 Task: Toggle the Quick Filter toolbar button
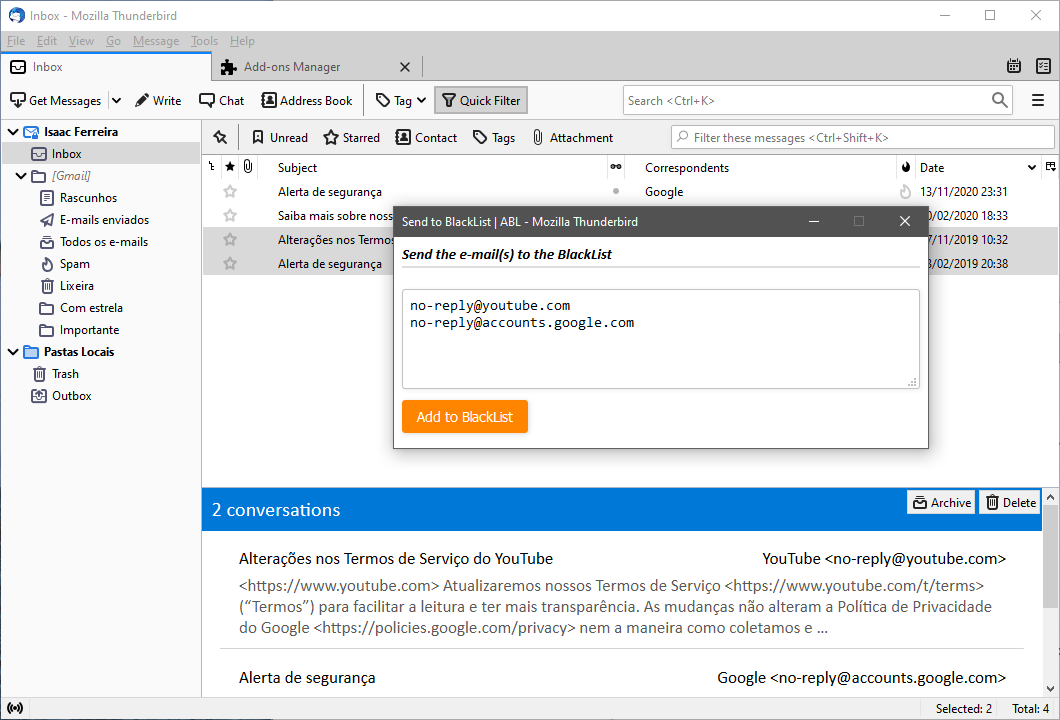pos(481,101)
